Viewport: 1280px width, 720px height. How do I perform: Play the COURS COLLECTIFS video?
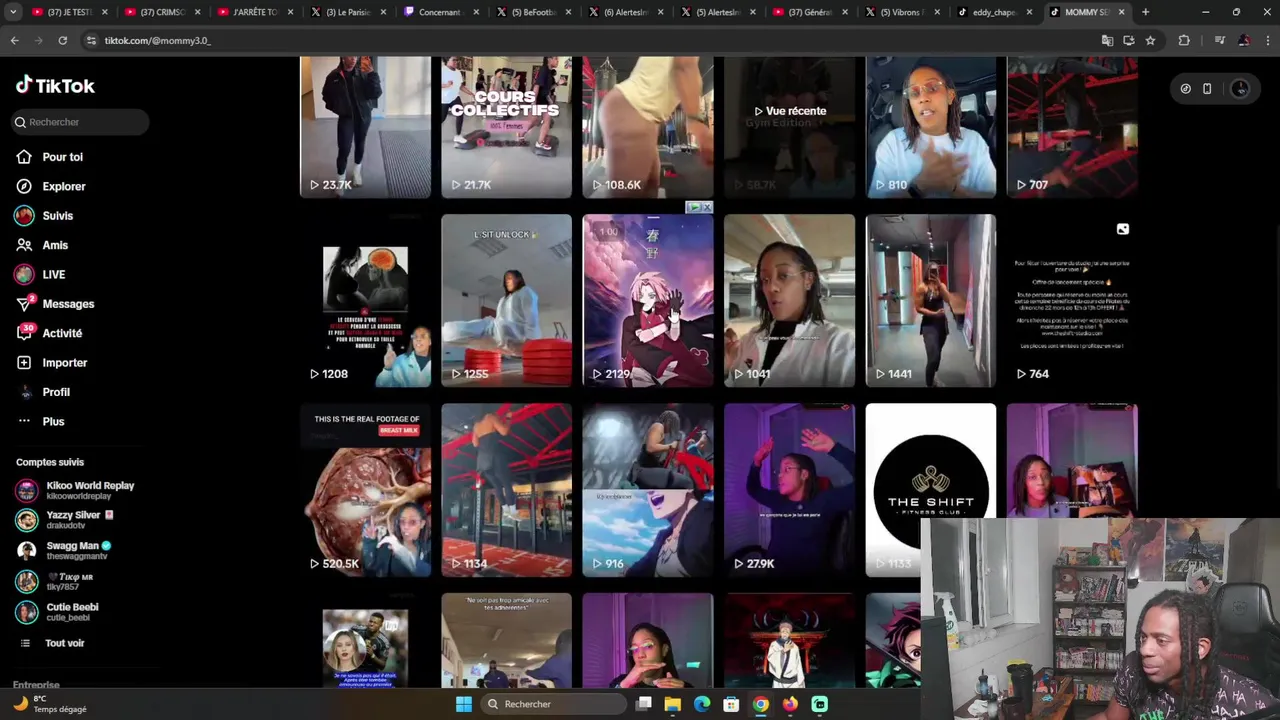[506, 126]
